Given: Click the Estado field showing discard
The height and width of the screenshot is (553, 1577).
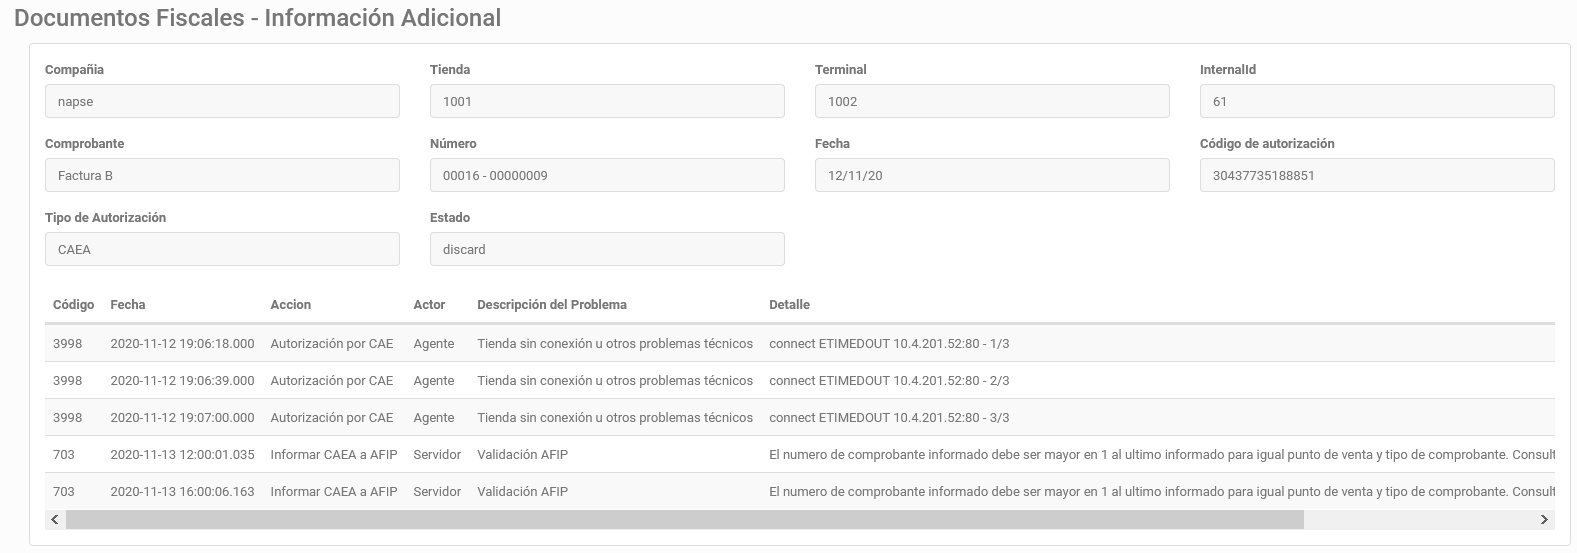Looking at the screenshot, I should pos(607,249).
